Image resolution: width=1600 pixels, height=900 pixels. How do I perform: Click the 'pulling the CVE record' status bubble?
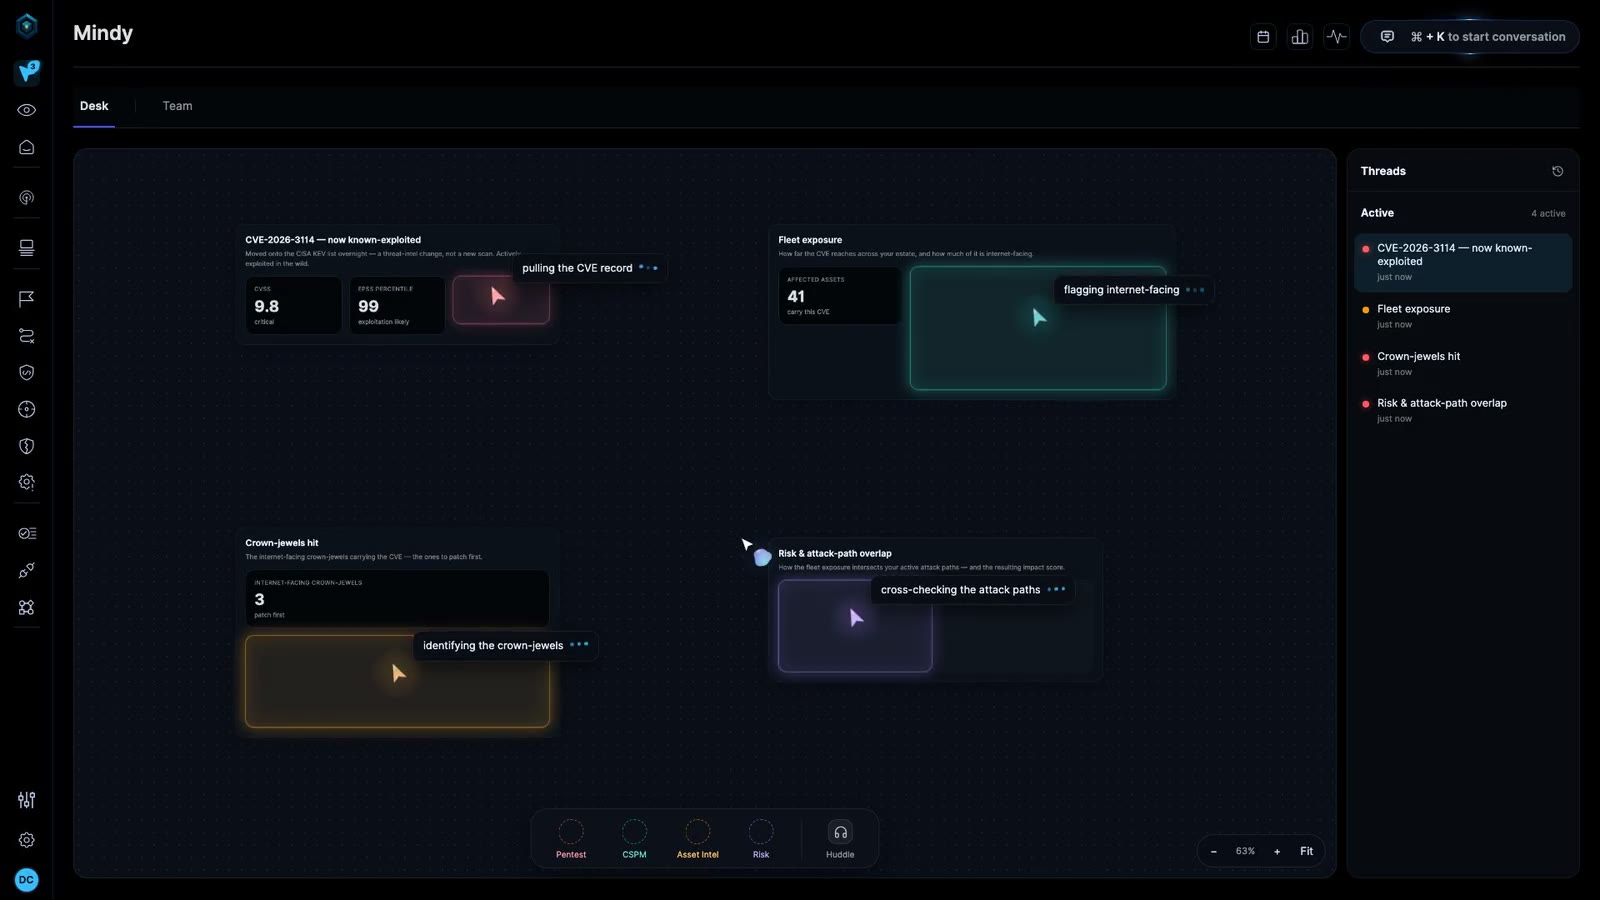tap(590, 268)
